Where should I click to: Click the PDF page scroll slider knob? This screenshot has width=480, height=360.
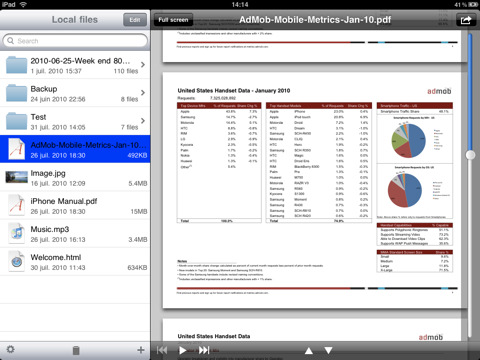(470, 155)
